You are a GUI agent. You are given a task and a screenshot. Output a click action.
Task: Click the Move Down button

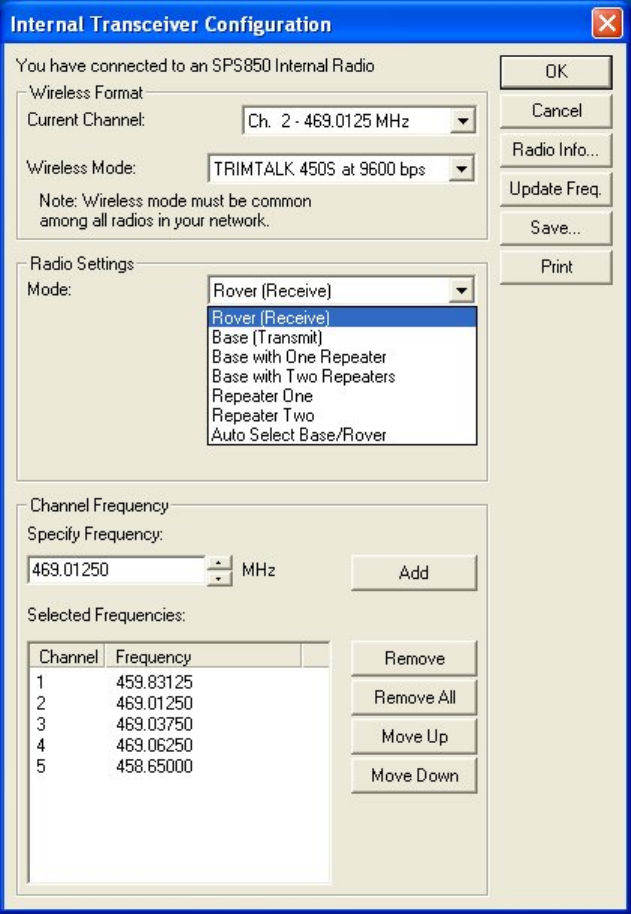[x=414, y=775]
